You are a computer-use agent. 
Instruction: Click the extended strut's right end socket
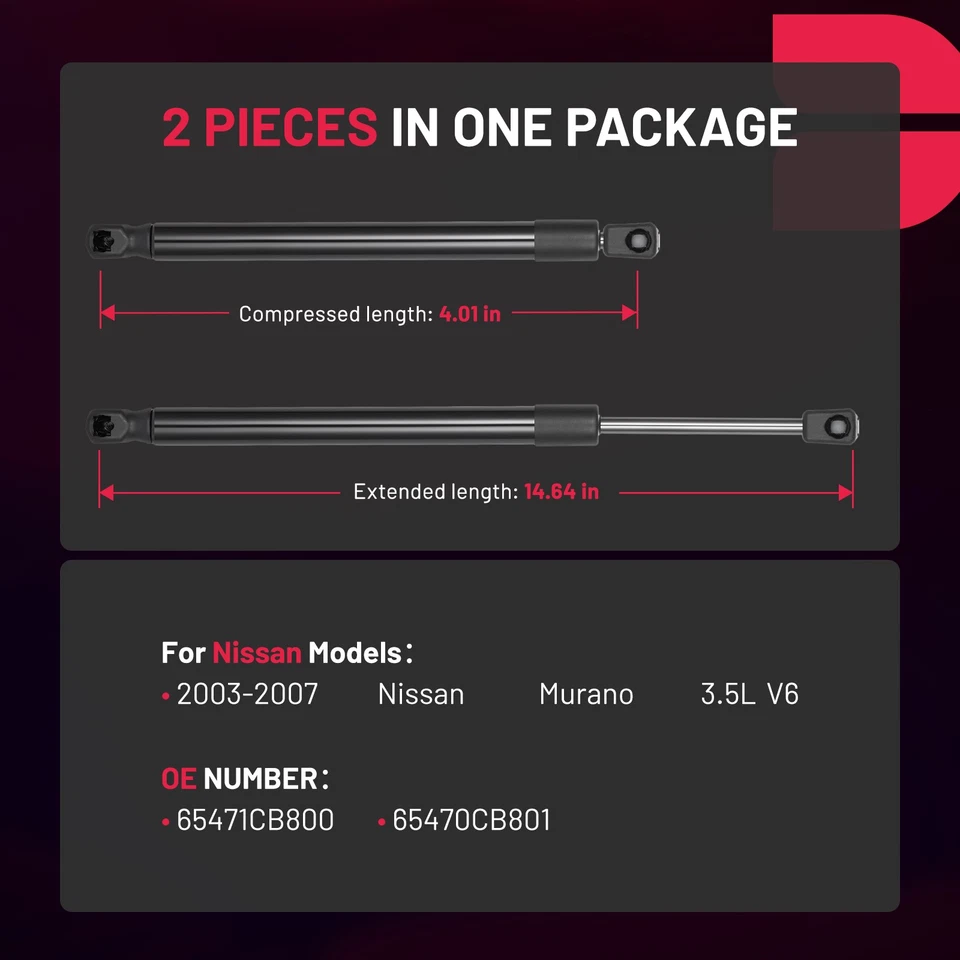pos(831,426)
